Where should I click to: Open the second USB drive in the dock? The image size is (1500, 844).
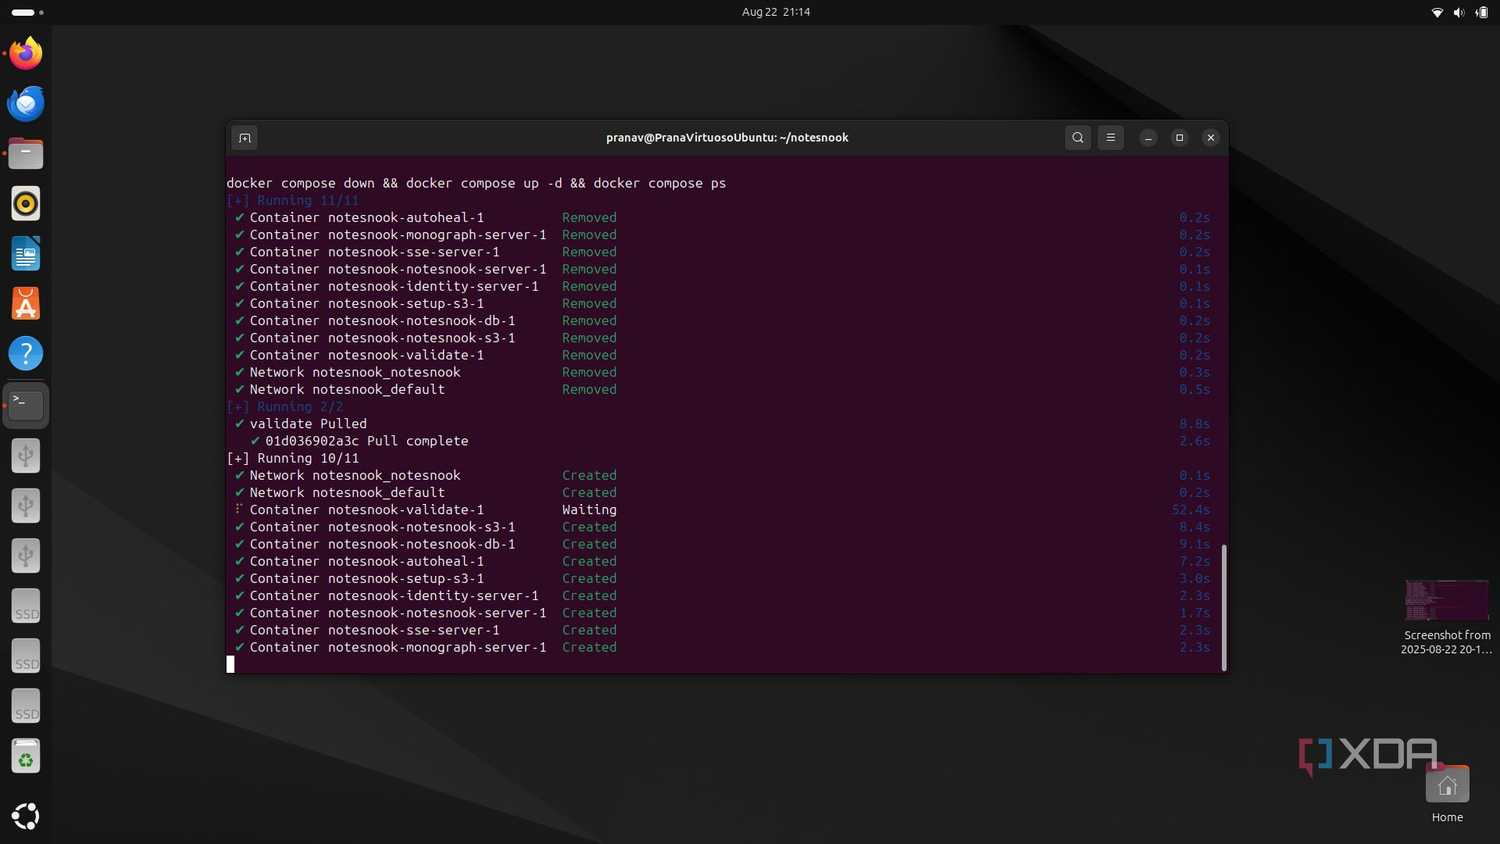[26, 505]
